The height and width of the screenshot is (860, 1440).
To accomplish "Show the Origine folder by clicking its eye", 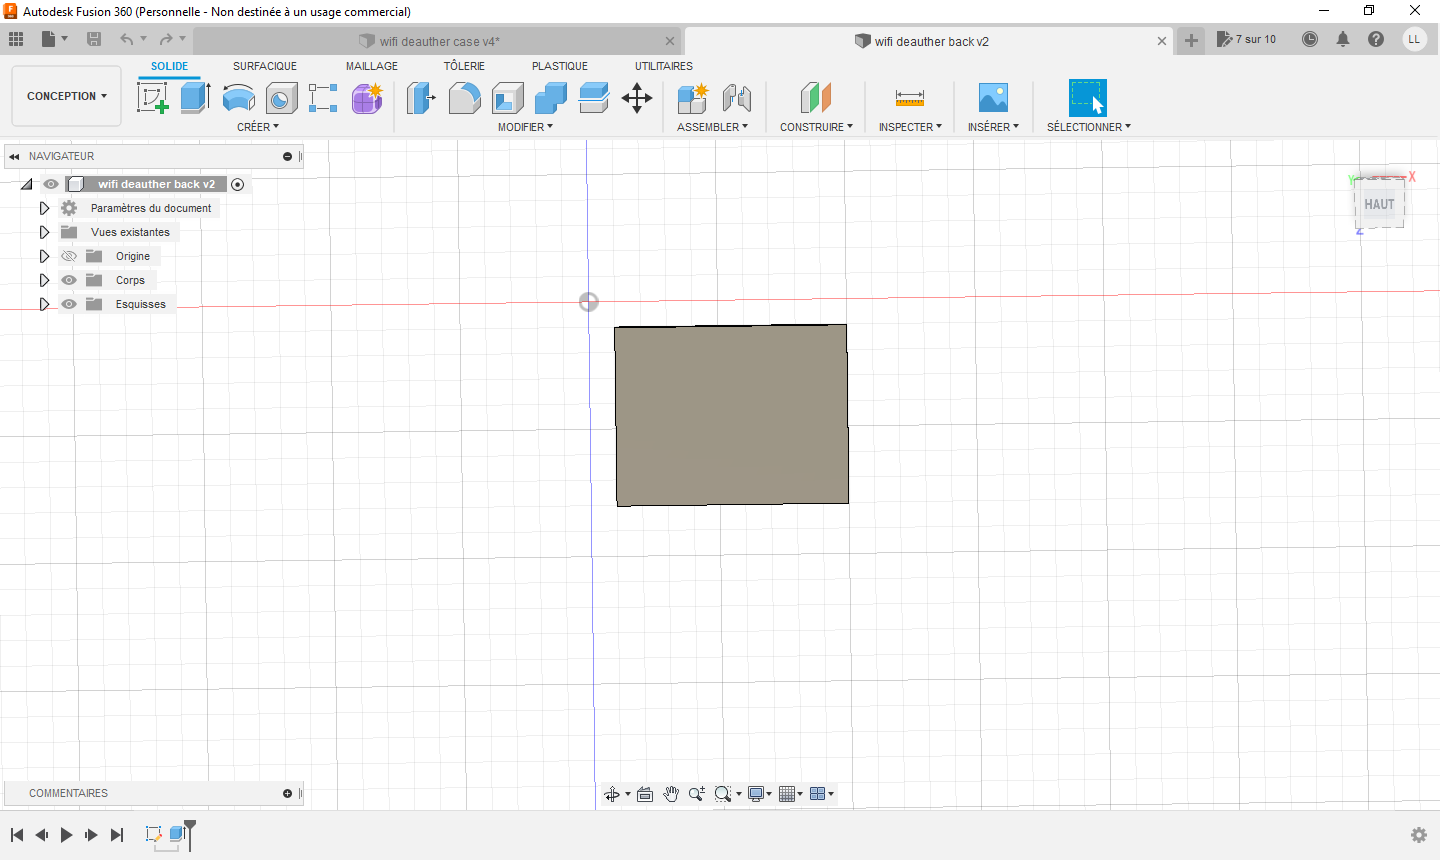I will 68,256.
